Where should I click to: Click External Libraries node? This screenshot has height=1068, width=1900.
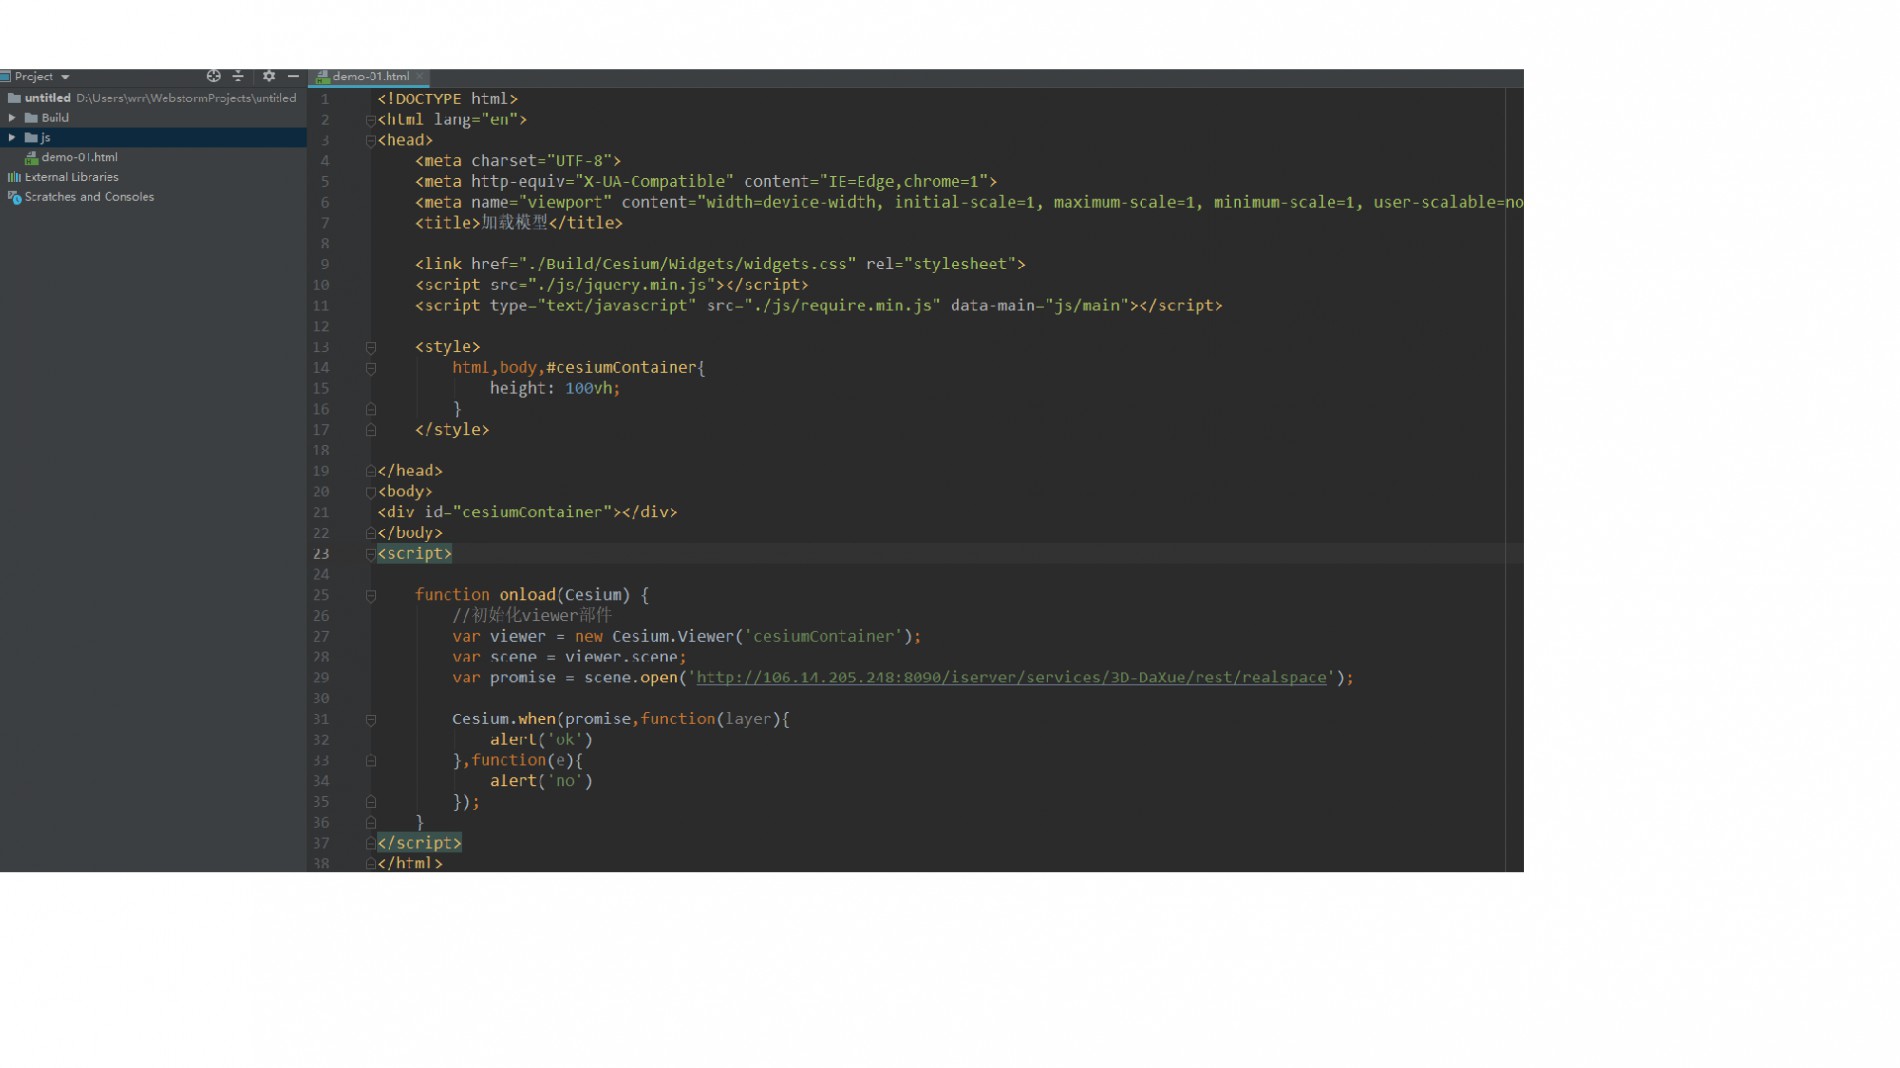pos(71,177)
